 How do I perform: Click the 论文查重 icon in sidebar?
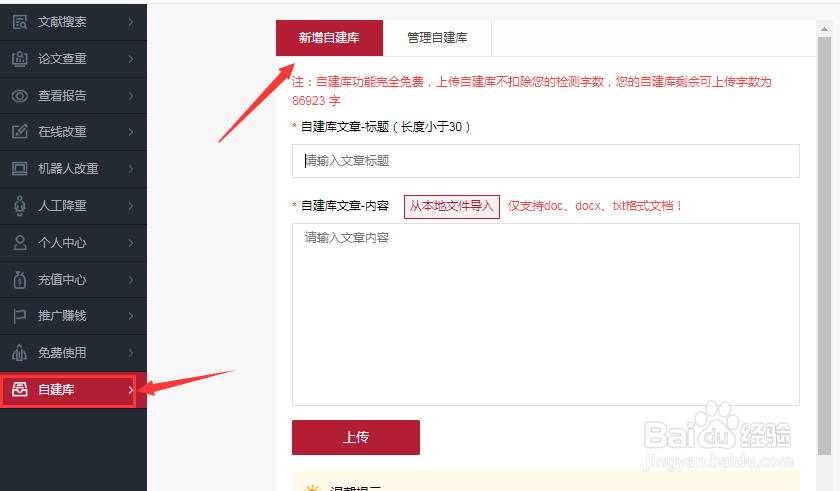[20, 59]
